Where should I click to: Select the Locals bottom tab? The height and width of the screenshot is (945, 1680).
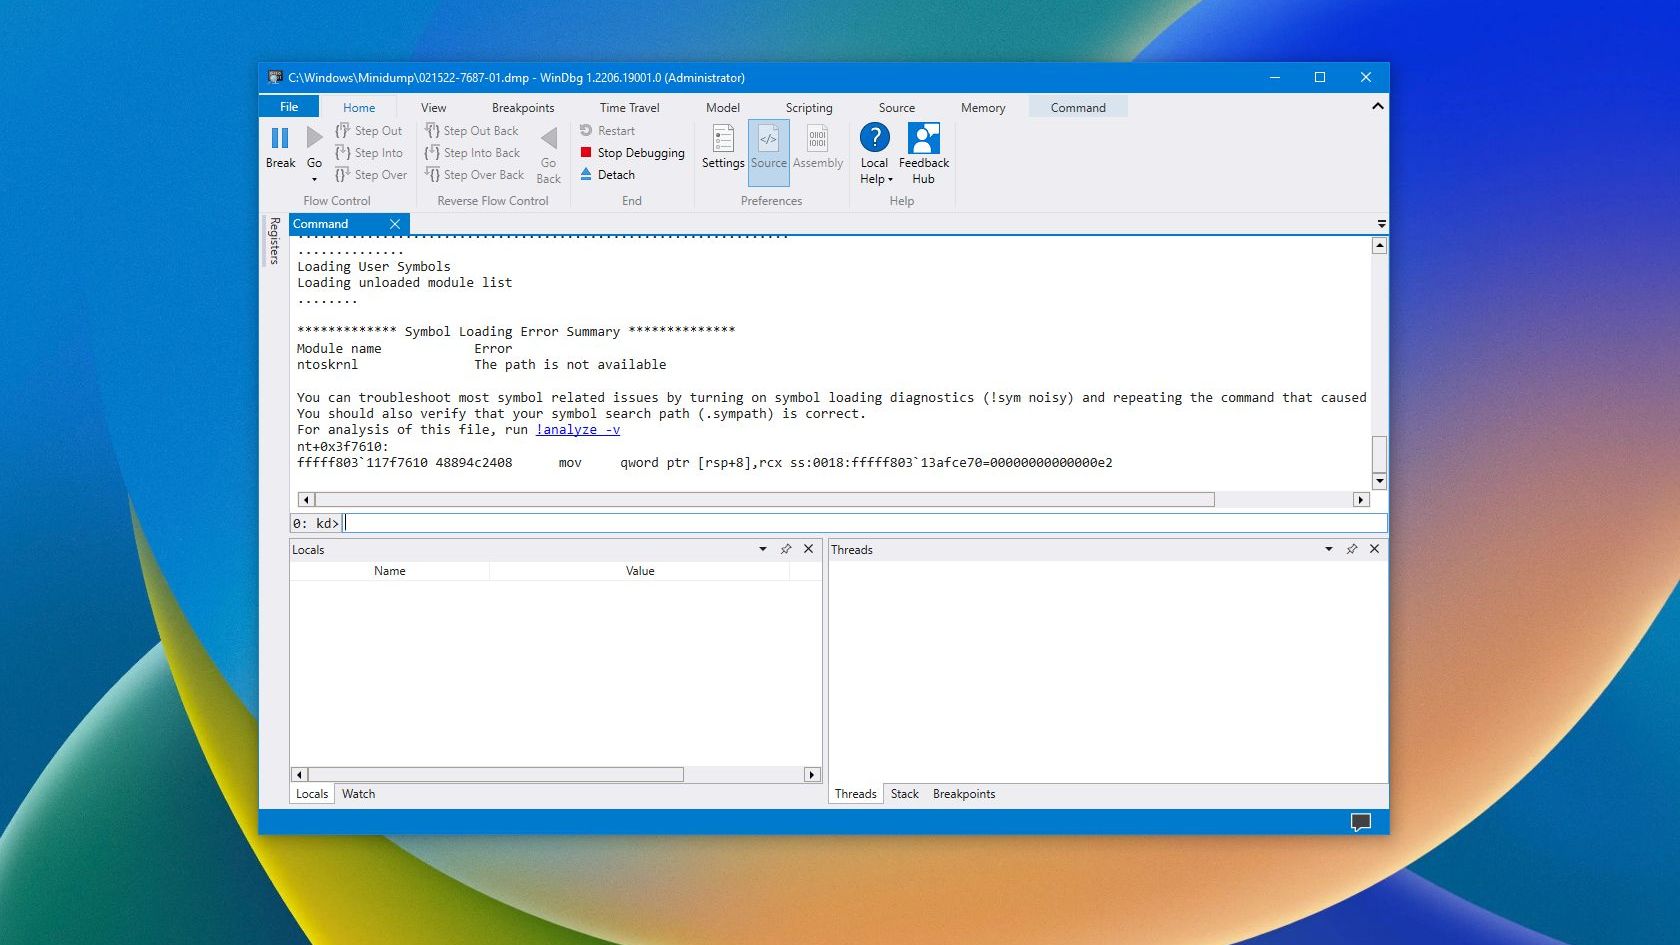[x=312, y=794]
